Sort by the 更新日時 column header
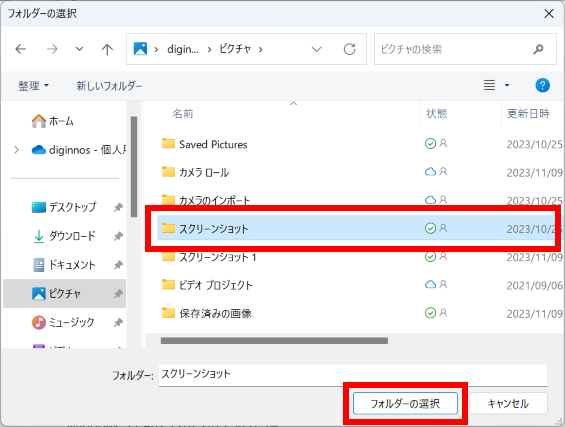This screenshot has width=565, height=427. pos(528,114)
